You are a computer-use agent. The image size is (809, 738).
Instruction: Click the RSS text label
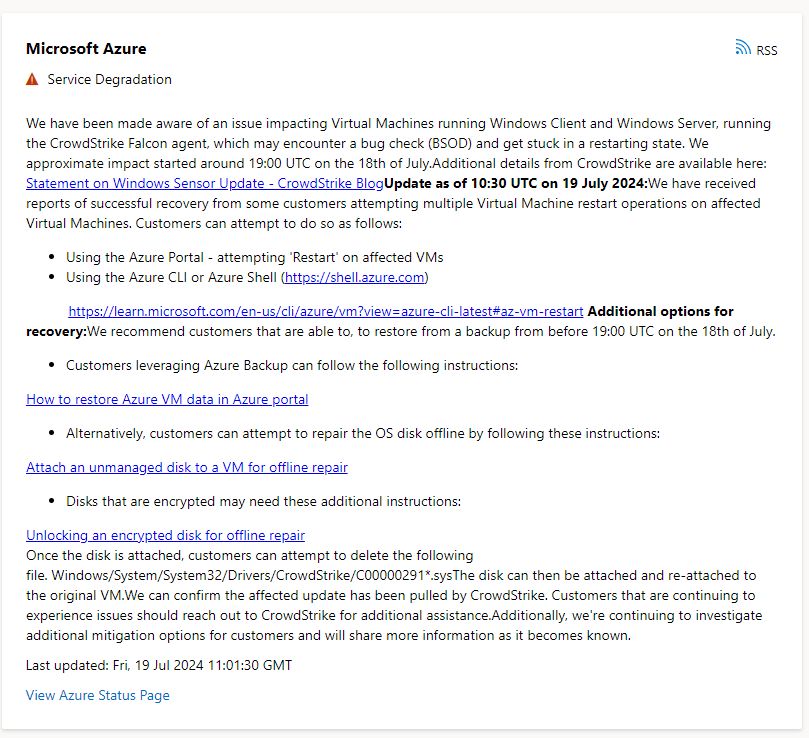tap(766, 50)
